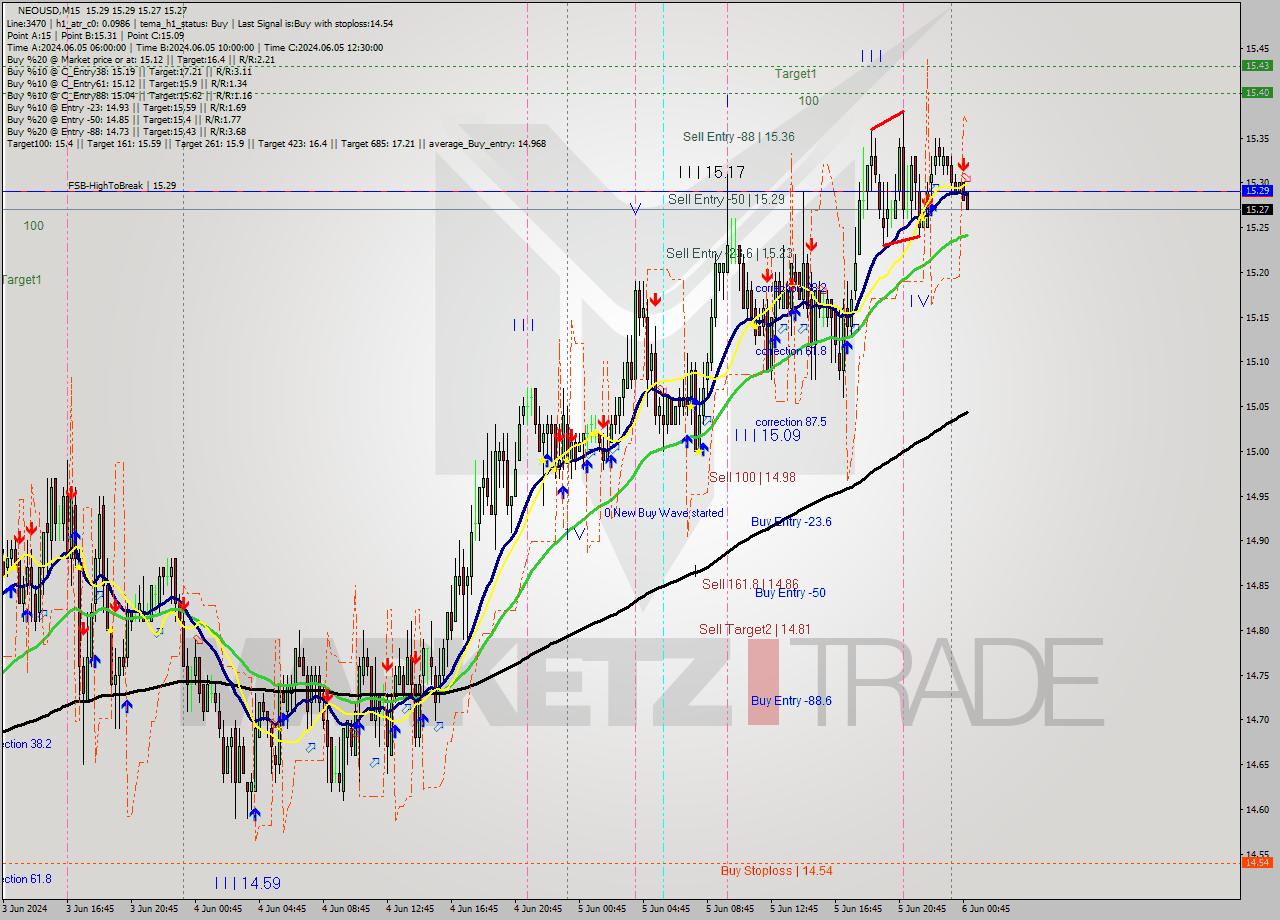Click the 'Buy Stoploss | 14.54' label
The height and width of the screenshot is (920, 1280).
click(x=776, y=871)
